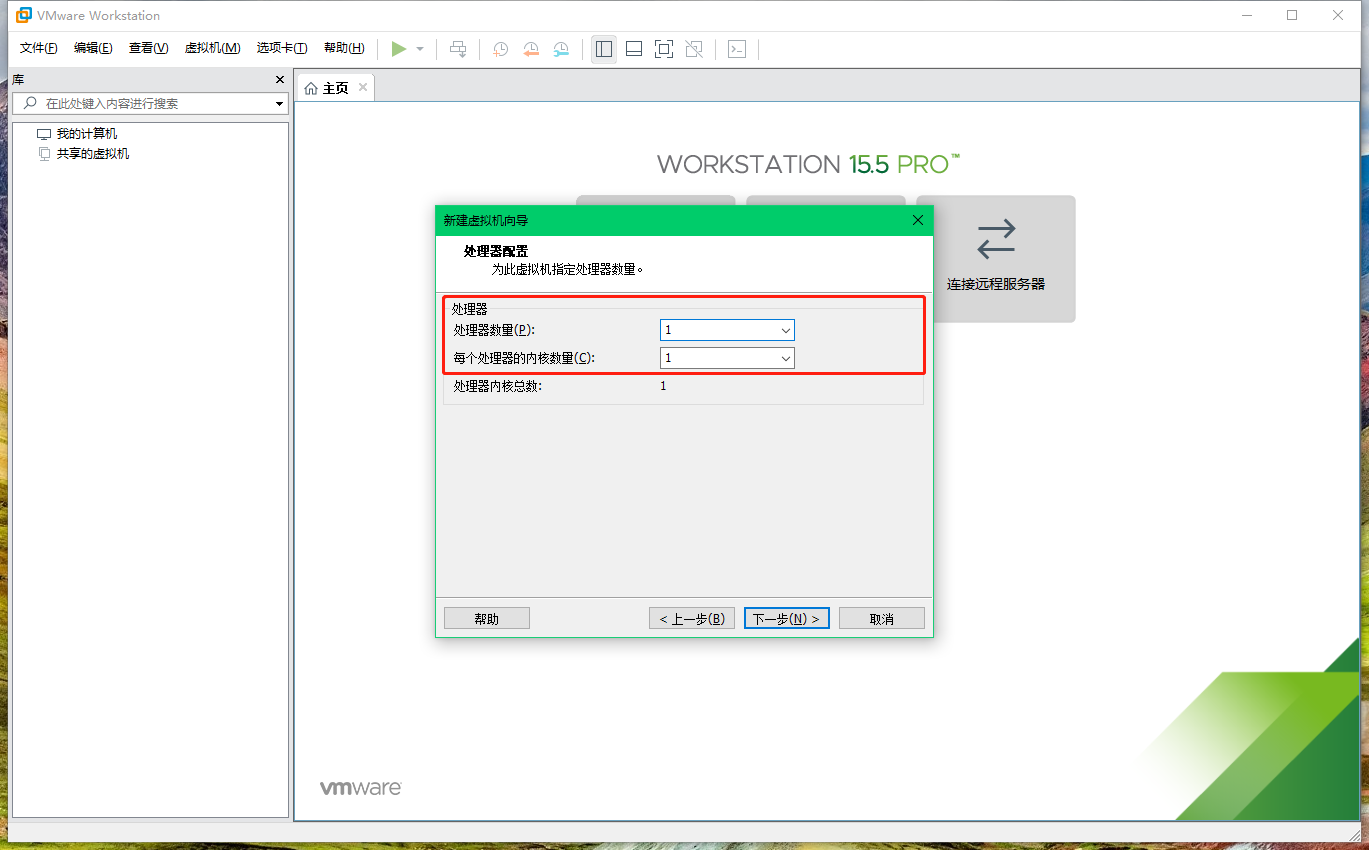Click the send Ctrl+Alt+Del toolbar icon
Screen dimensions: 1369x850
click(x=458, y=49)
